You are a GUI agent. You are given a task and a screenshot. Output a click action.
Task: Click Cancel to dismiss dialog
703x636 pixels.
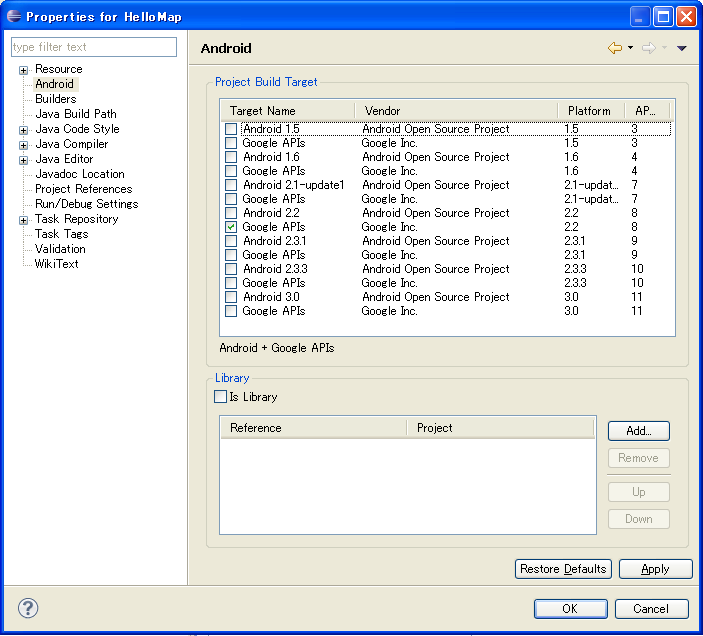pyautogui.click(x=651, y=609)
